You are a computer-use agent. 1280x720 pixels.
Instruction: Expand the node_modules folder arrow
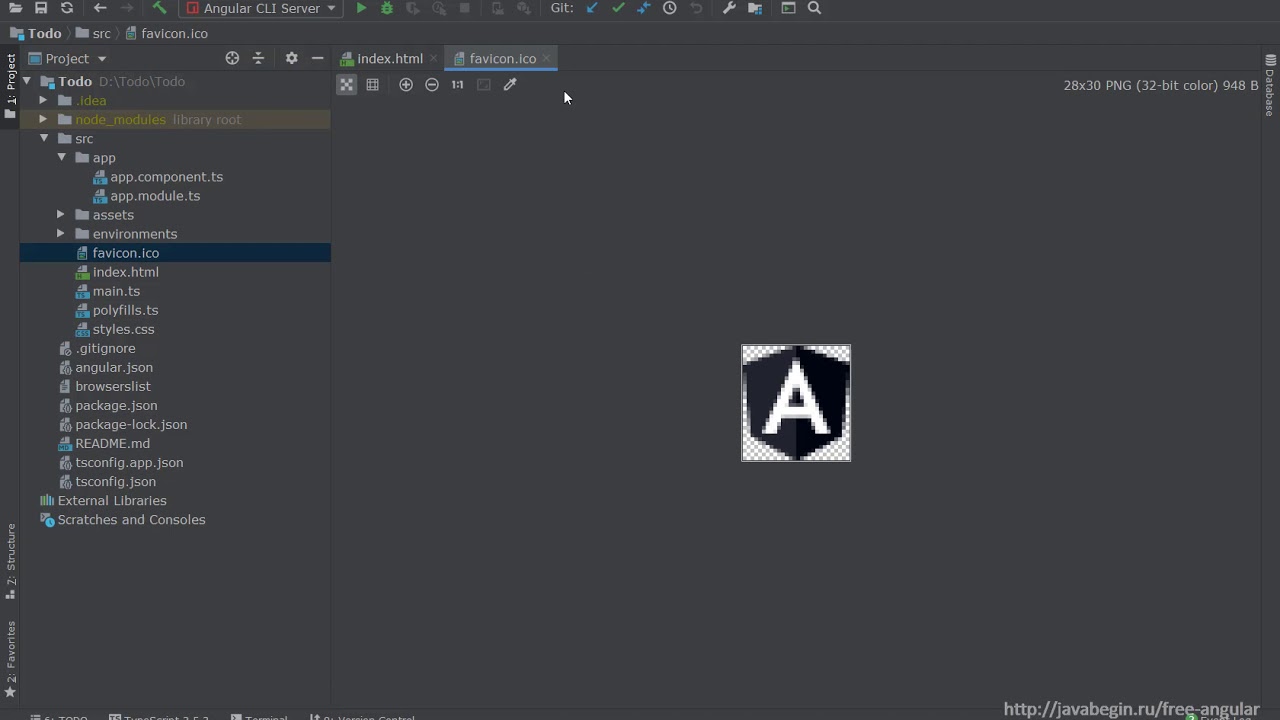pyautogui.click(x=43, y=120)
